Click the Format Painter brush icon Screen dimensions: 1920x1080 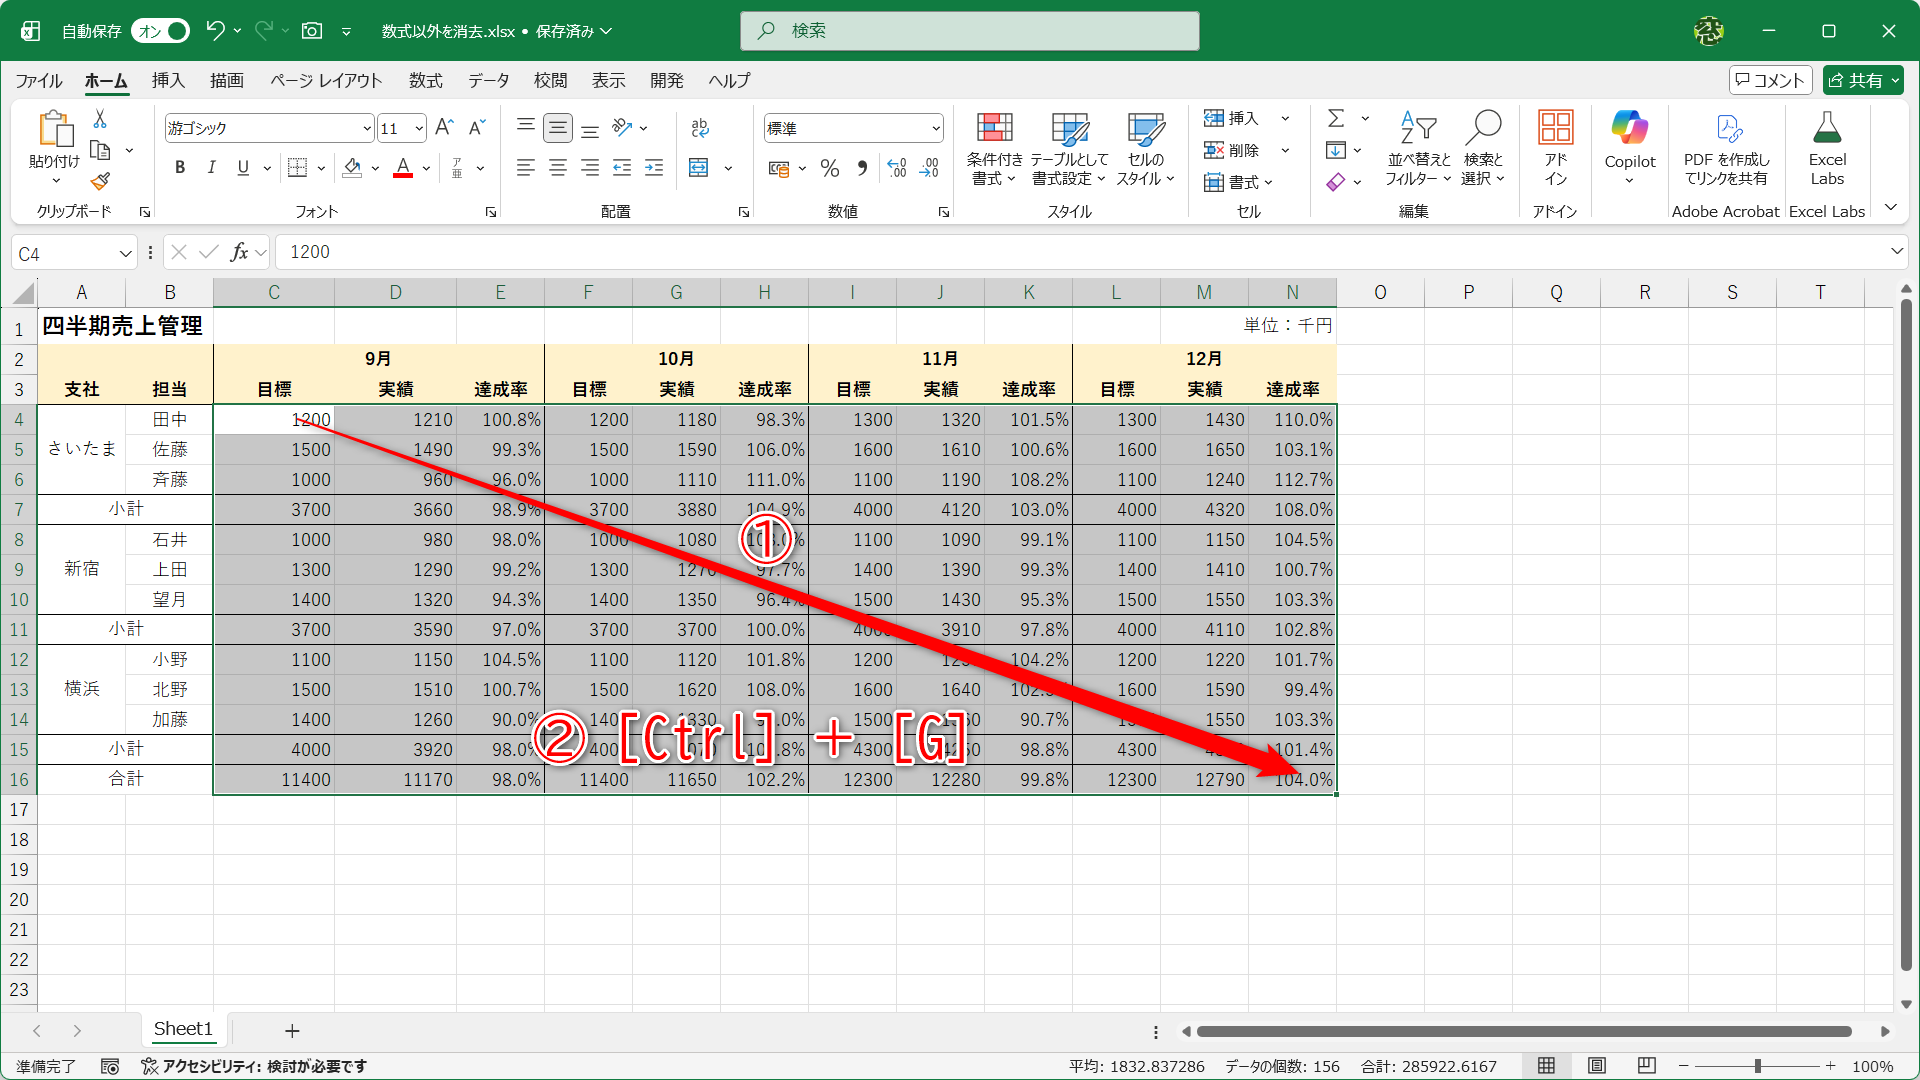click(x=100, y=182)
